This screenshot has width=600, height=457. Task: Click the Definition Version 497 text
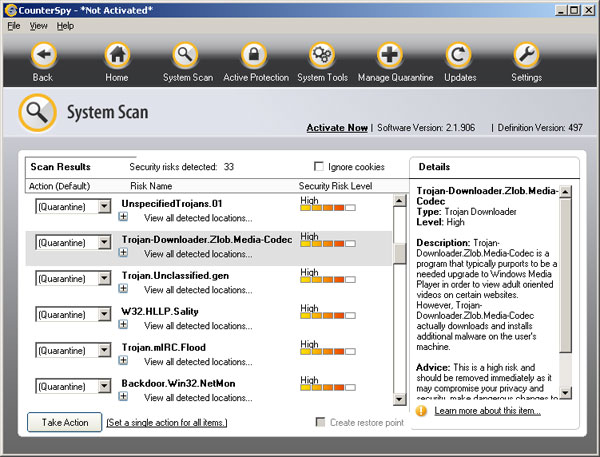point(540,128)
